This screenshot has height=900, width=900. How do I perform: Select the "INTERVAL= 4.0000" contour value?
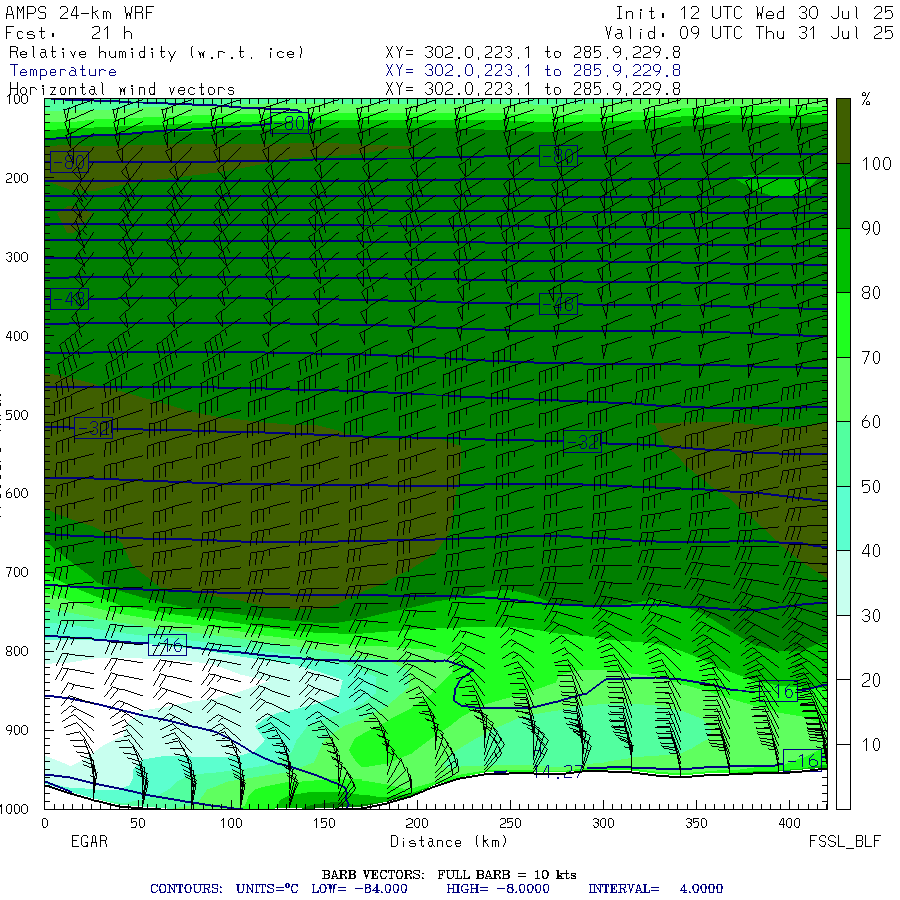click(655, 889)
